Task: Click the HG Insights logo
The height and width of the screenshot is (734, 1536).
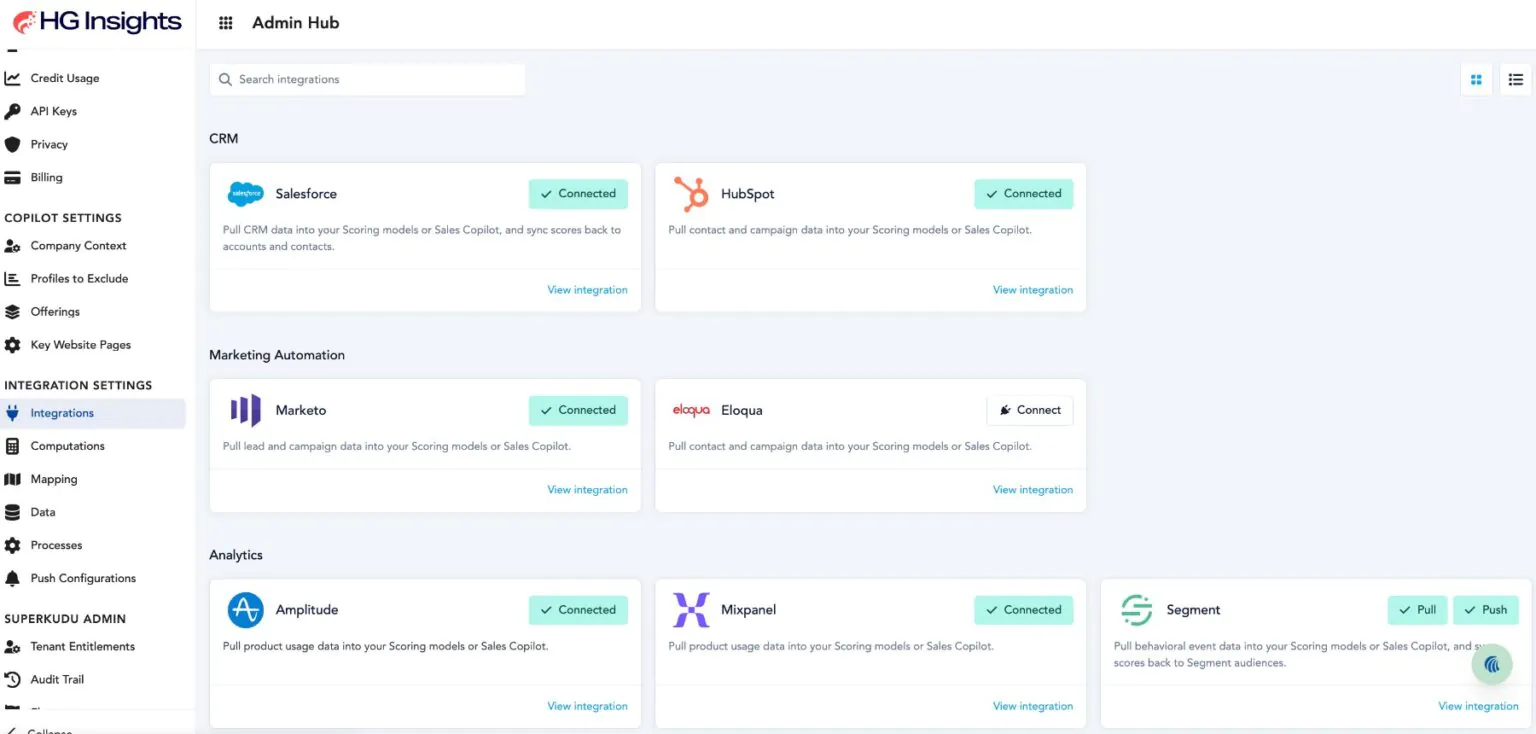Action: tap(97, 21)
